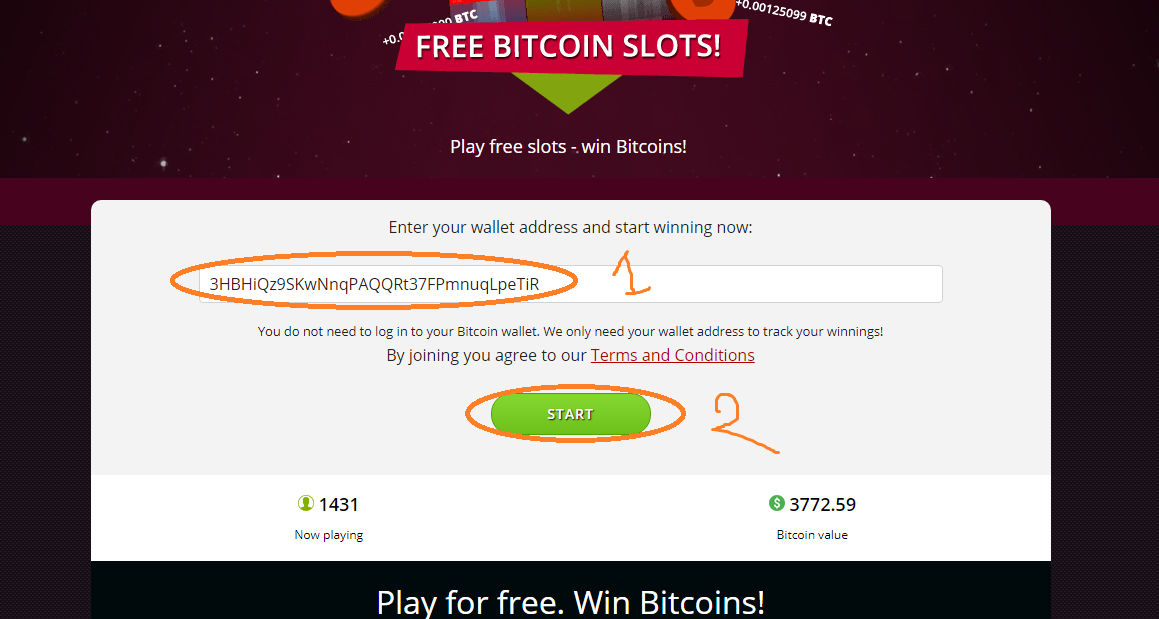Click the 'Play for free. Win Bitcoins!' heading

(571, 603)
